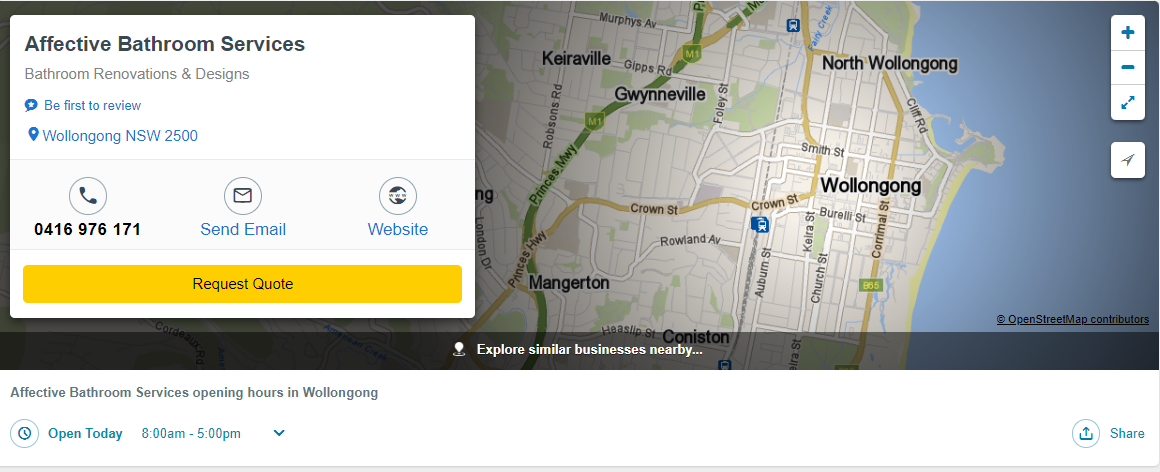Image resolution: width=1160 pixels, height=472 pixels.
Task: Click the North Wollongong map label
Action: [x=890, y=64]
